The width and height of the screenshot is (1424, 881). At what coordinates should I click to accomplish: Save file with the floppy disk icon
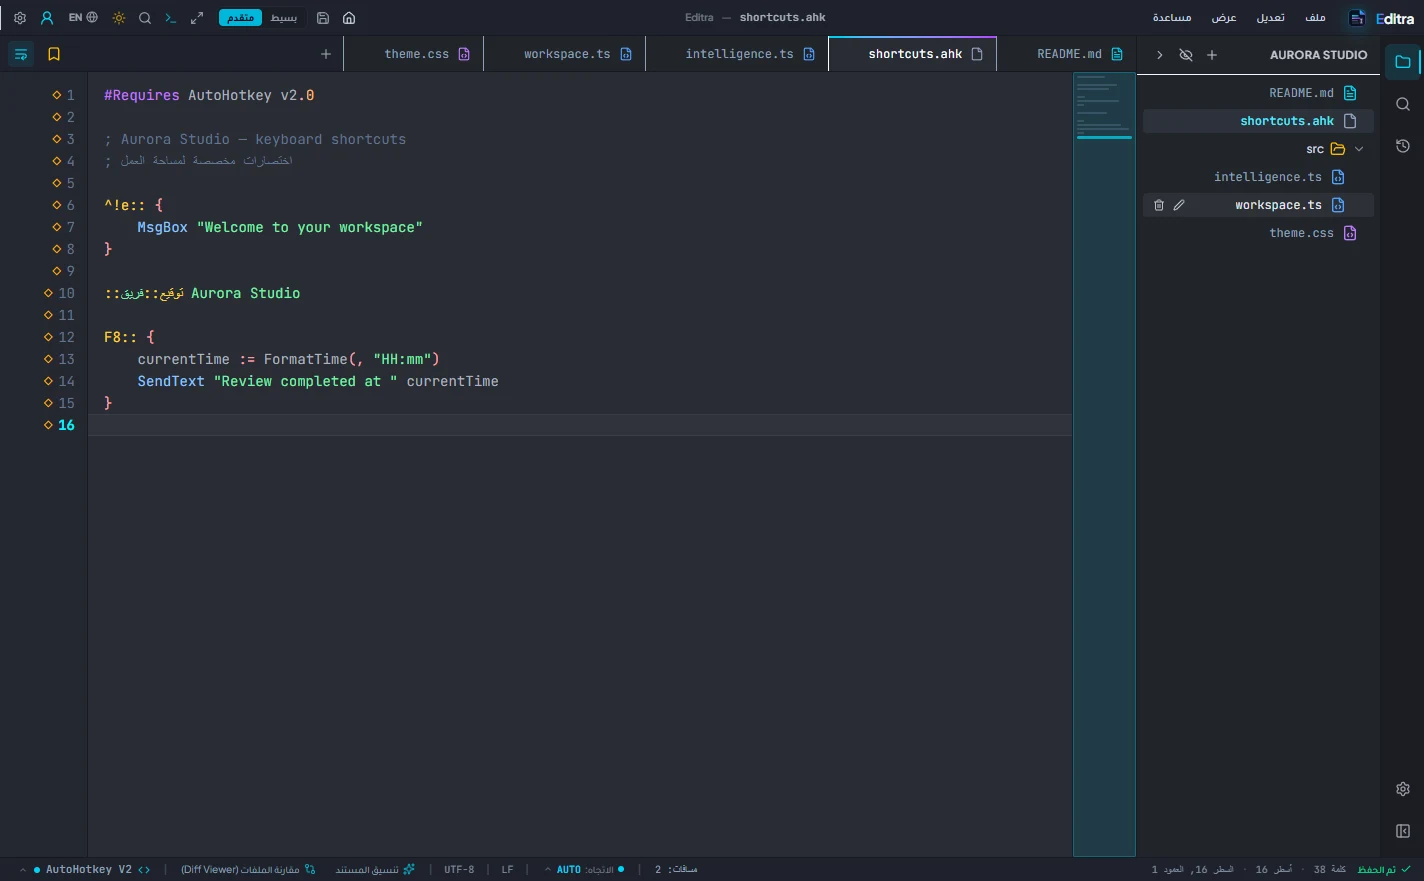pos(323,18)
